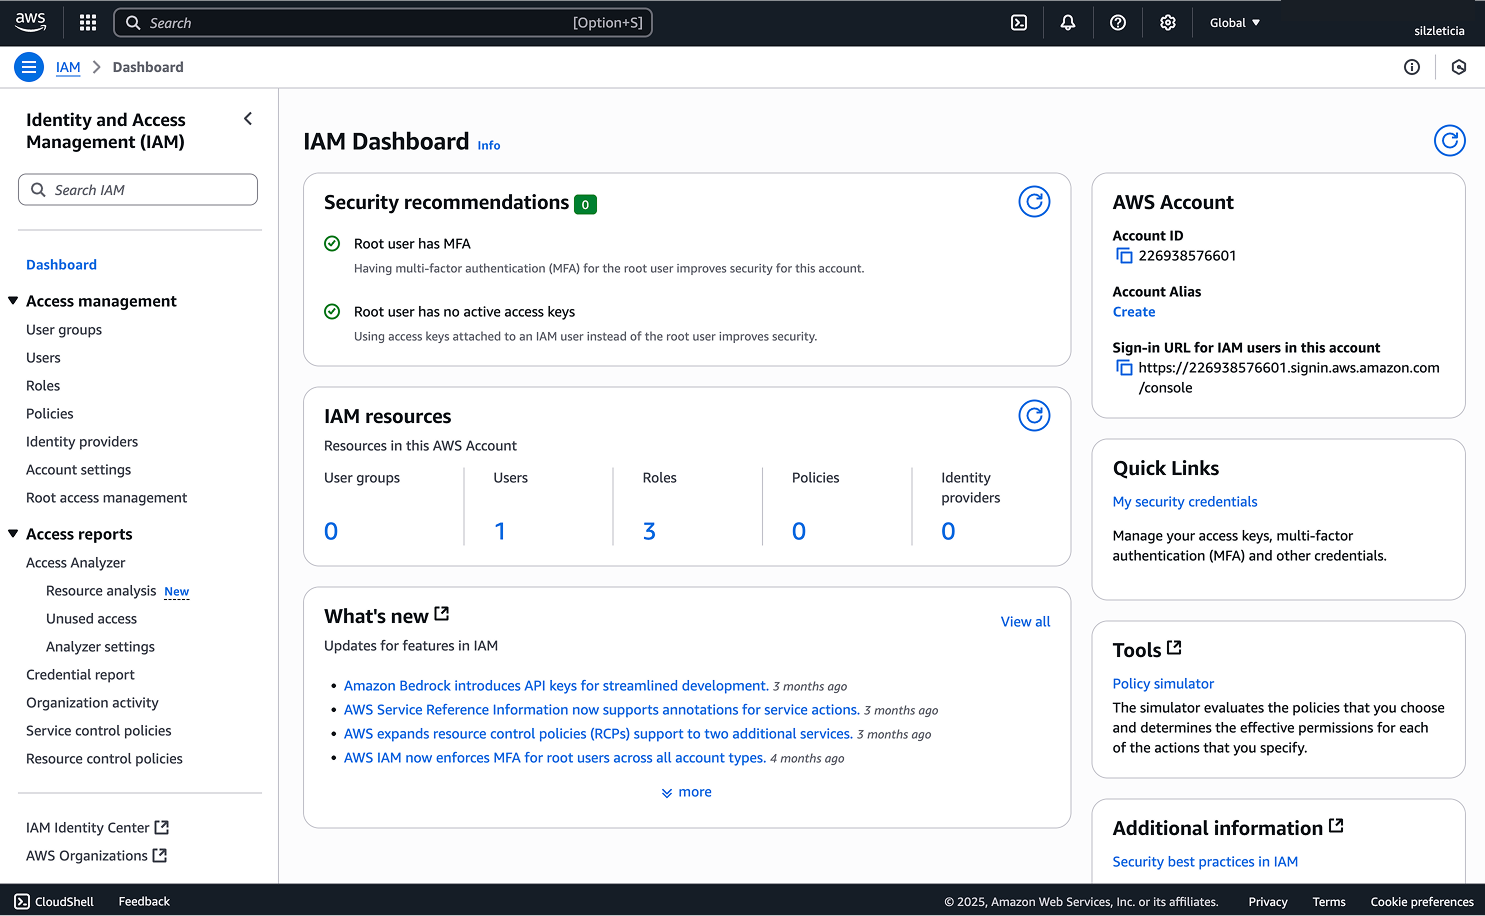The width and height of the screenshot is (1485, 916).
Task: Open the Policy simulator
Action: (1163, 683)
